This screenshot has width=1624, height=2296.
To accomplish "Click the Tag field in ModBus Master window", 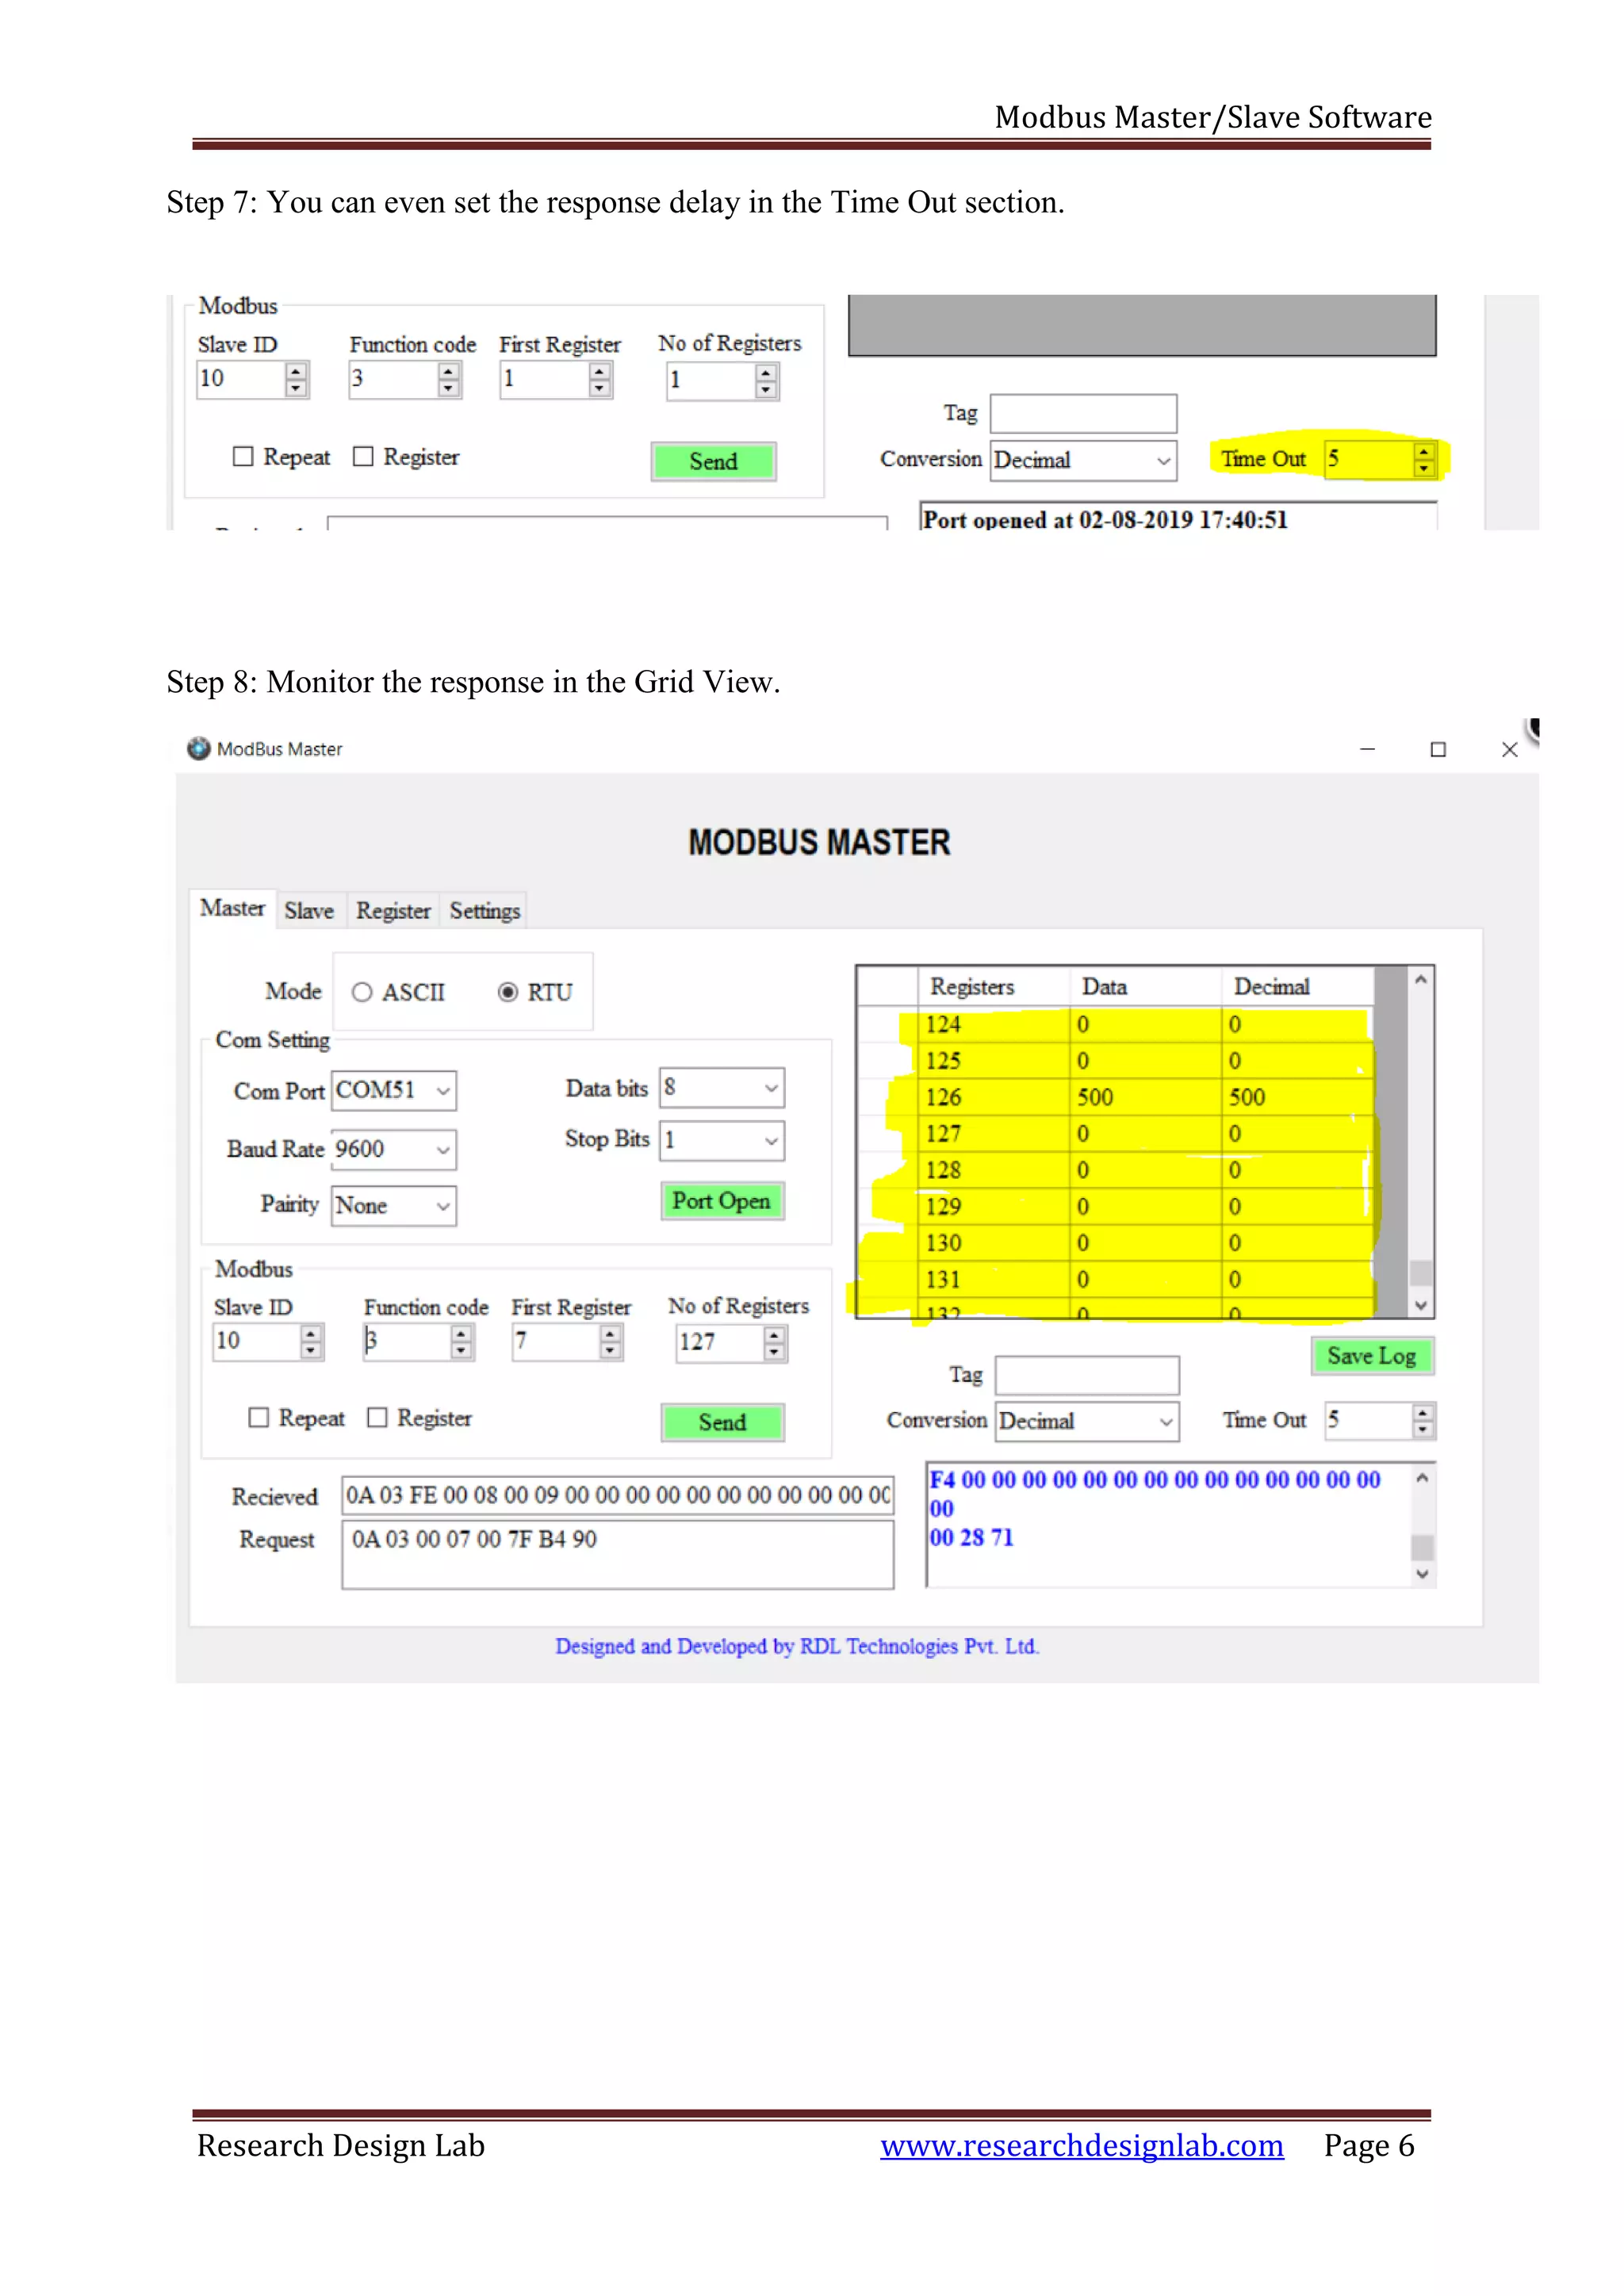I will (x=1088, y=1375).
